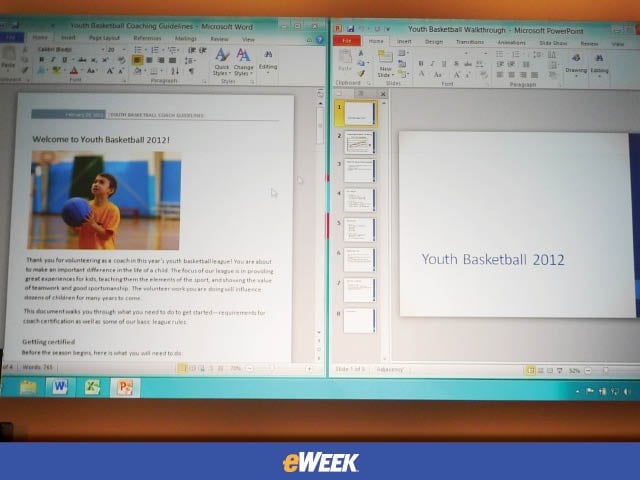Open Word References tab
The image size is (640, 480).
147,38
